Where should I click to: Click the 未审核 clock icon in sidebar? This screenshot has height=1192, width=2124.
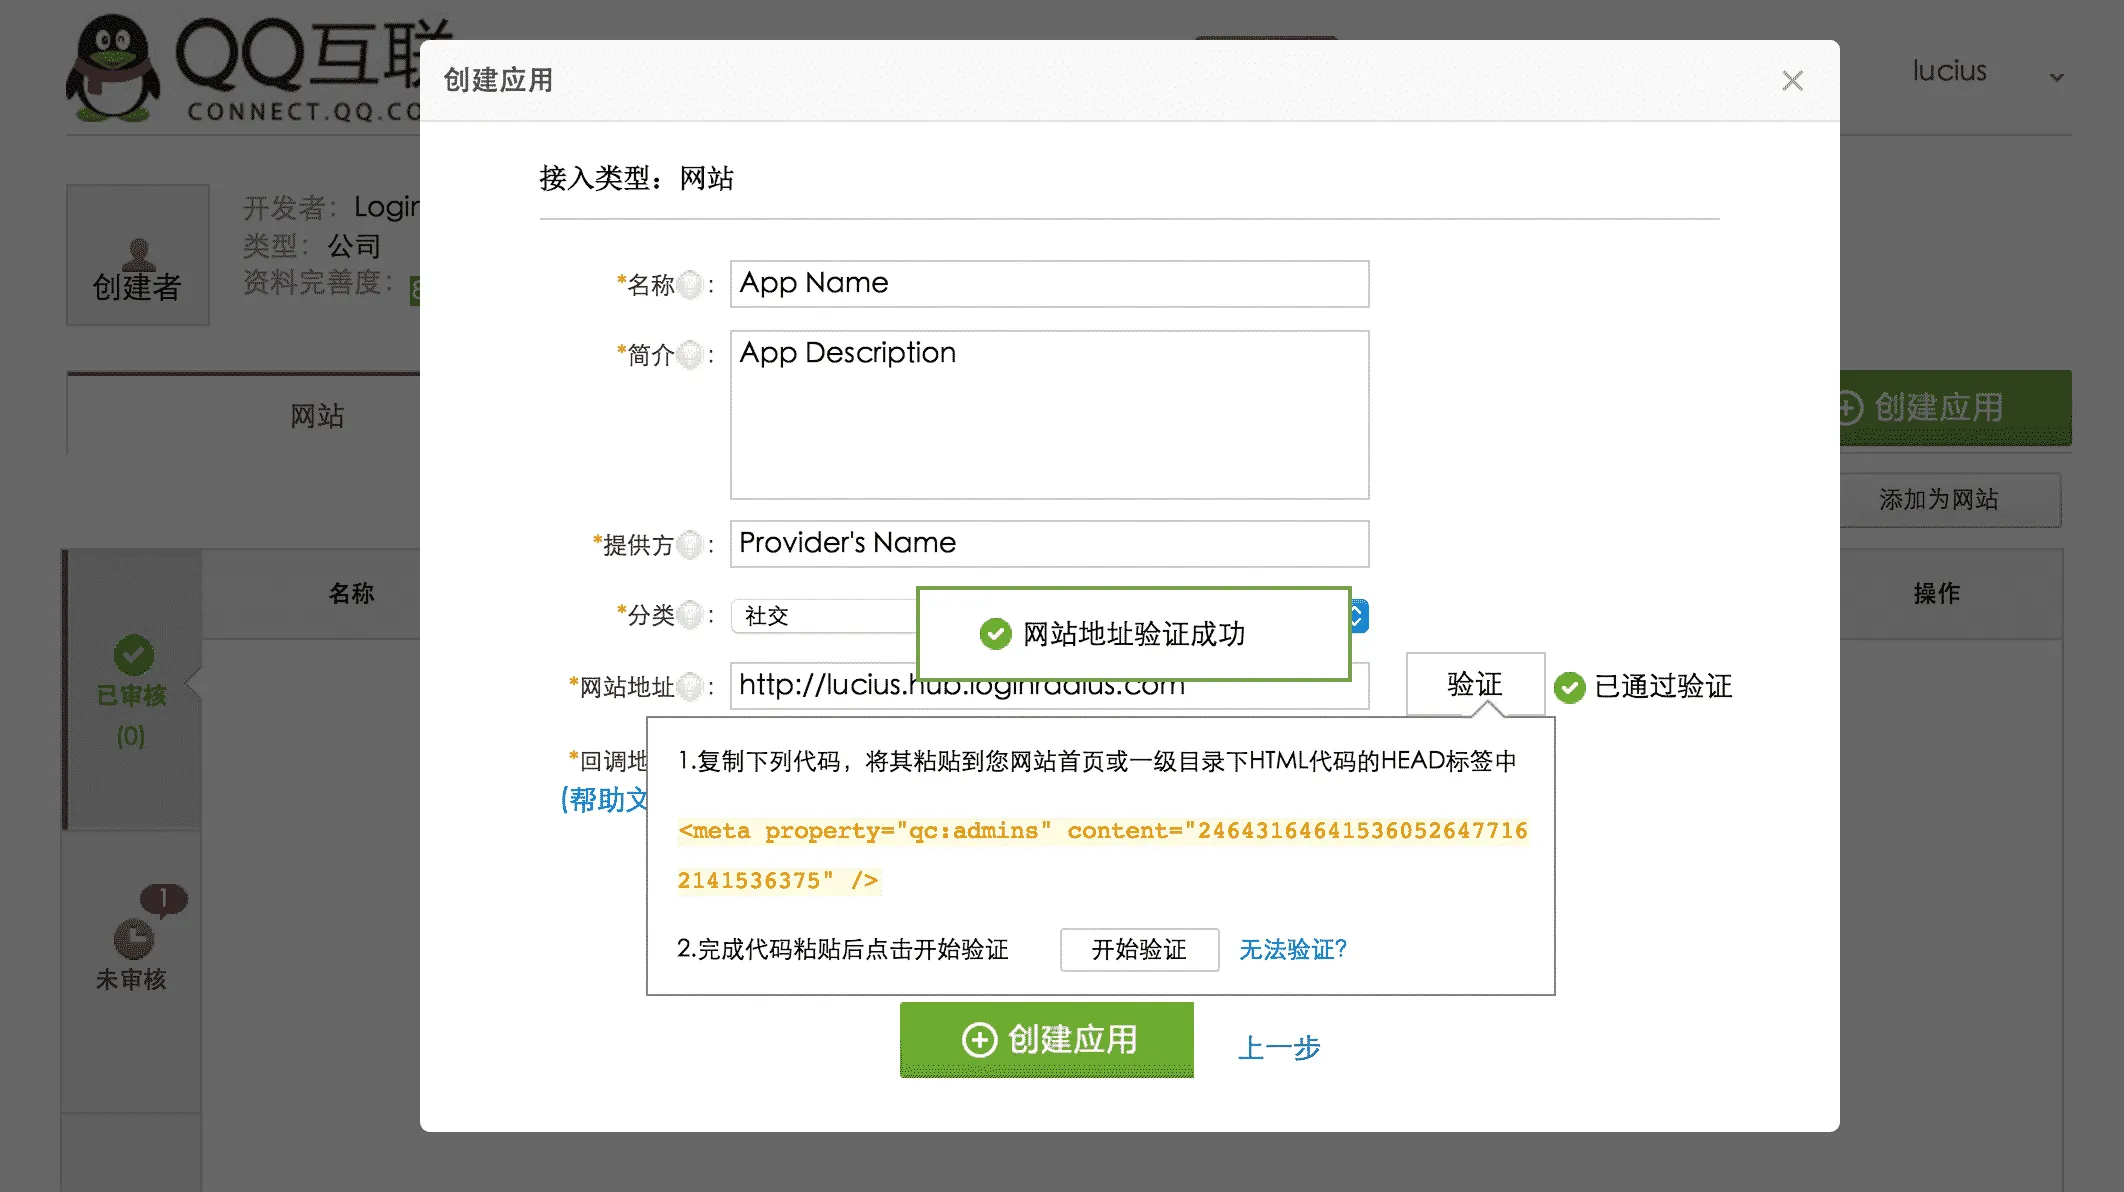point(135,938)
